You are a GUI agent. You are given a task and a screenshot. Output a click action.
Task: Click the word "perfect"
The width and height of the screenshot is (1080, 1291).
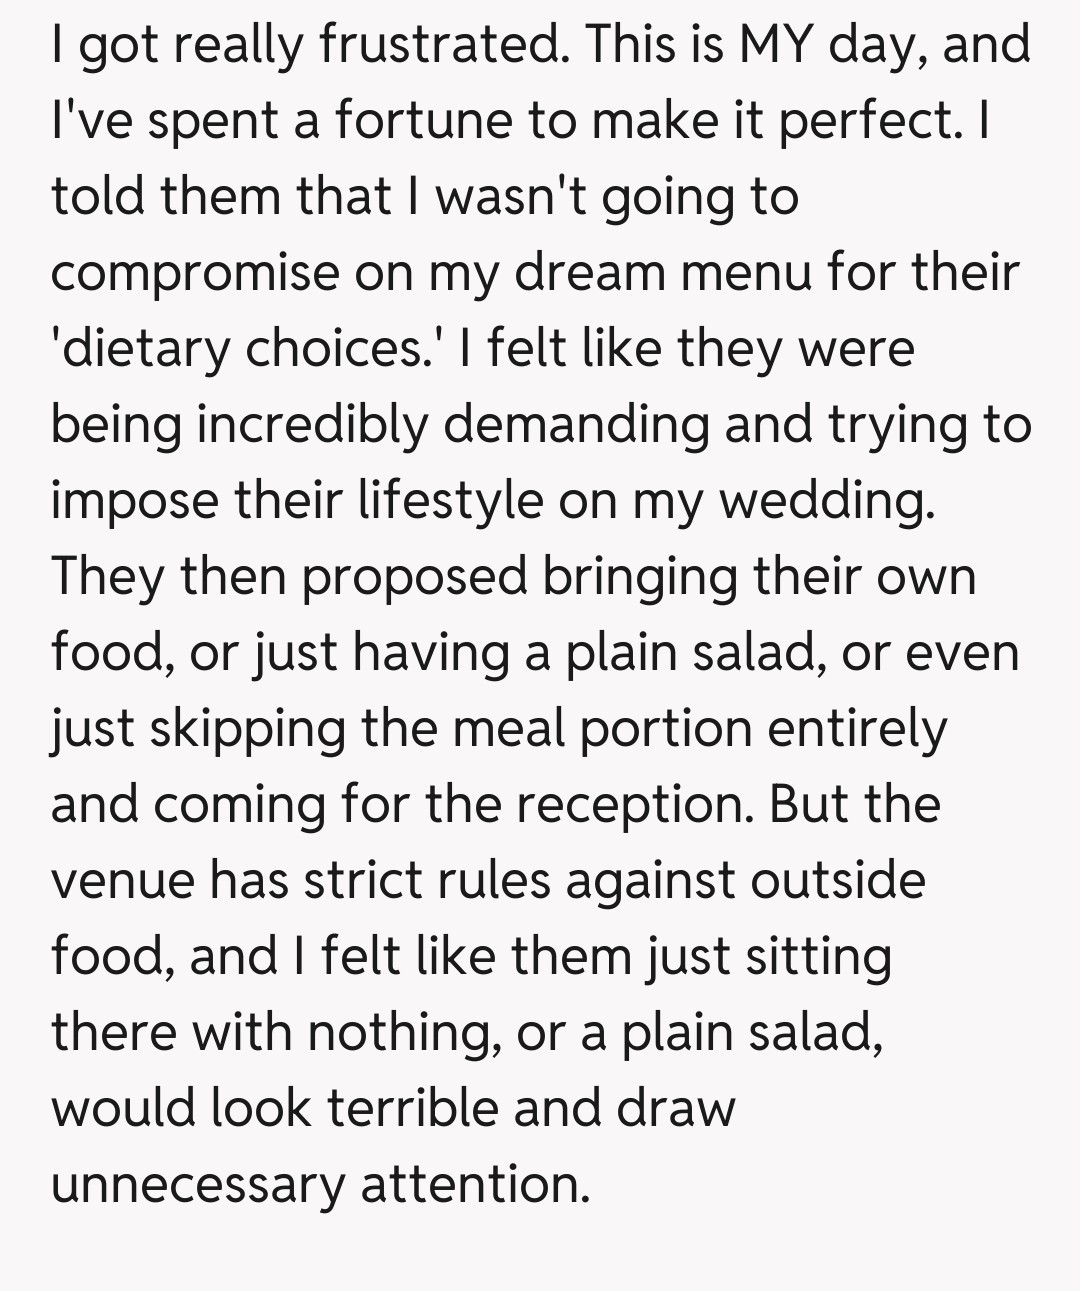[x=868, y=121]
